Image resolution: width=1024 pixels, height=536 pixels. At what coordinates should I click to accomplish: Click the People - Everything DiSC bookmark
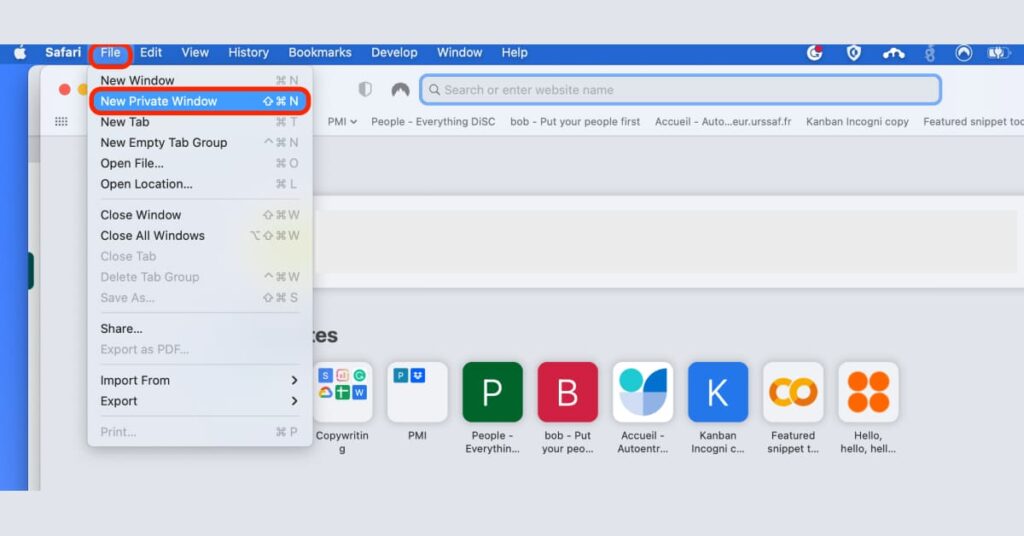pos(433,122)
